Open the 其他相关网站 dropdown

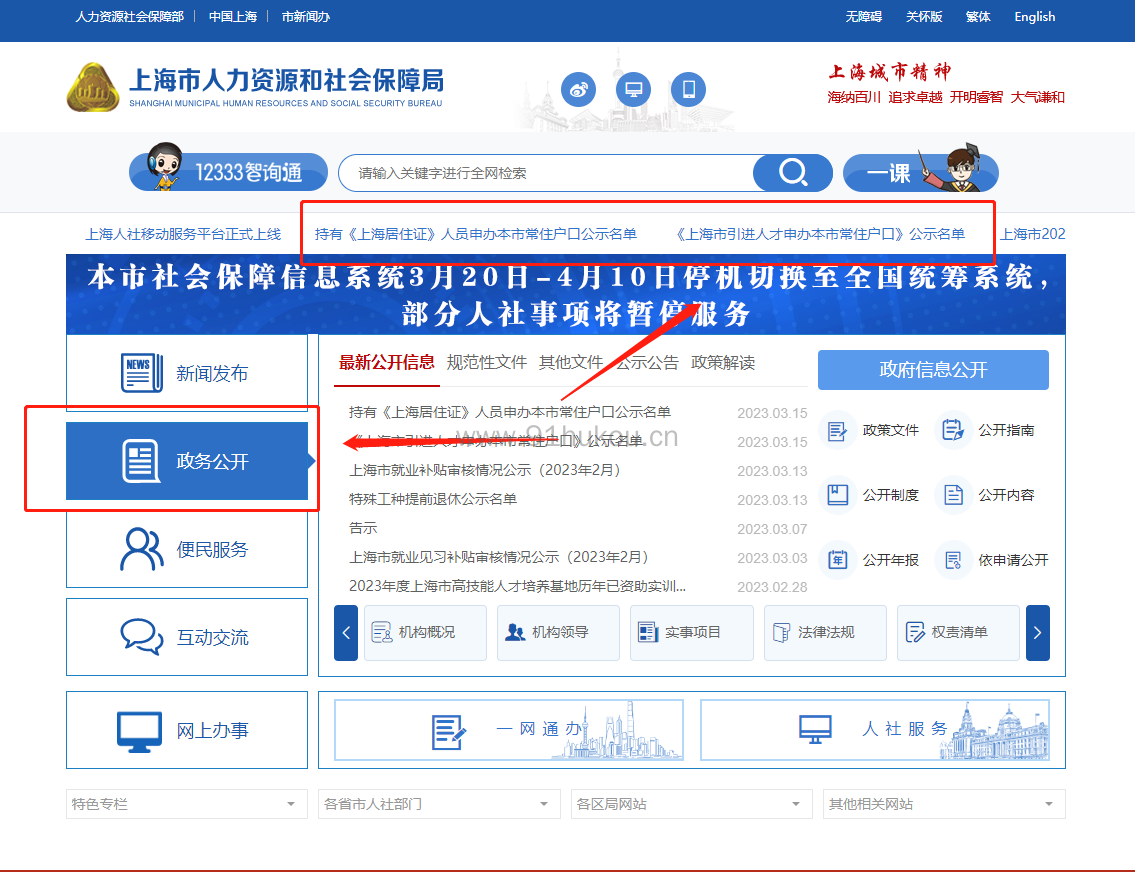943,804
